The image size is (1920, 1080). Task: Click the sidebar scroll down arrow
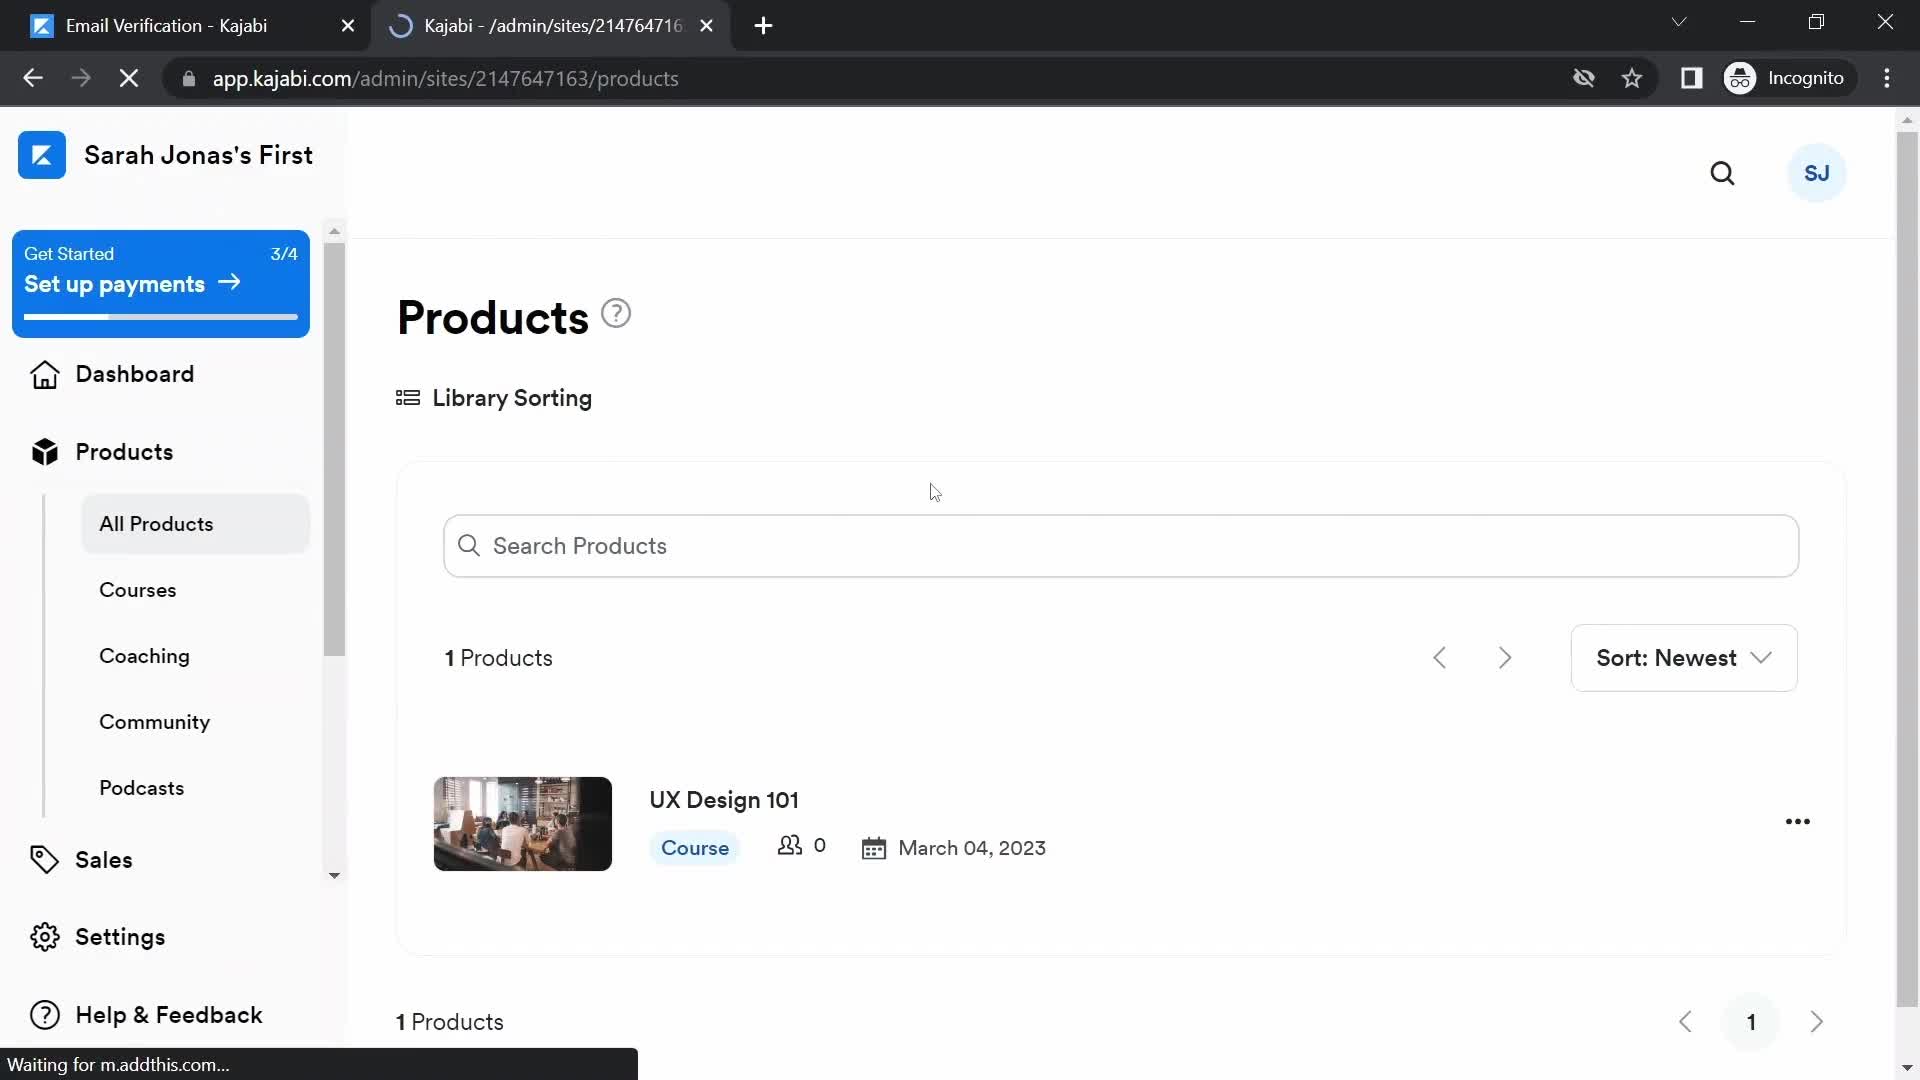[335, 876]
